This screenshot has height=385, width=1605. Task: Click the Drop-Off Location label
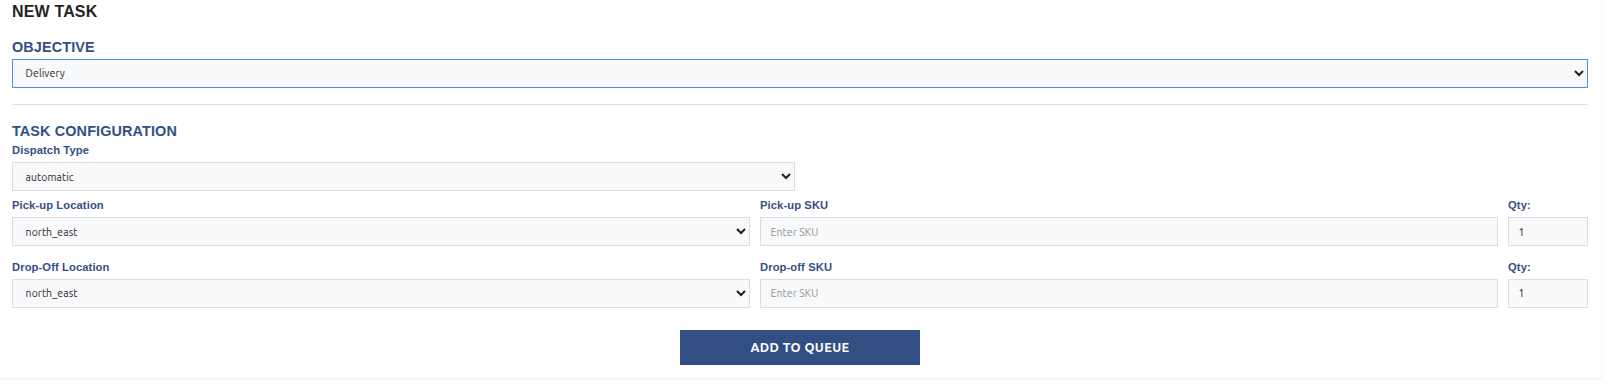pyautogui.click(x=60, y=267)
